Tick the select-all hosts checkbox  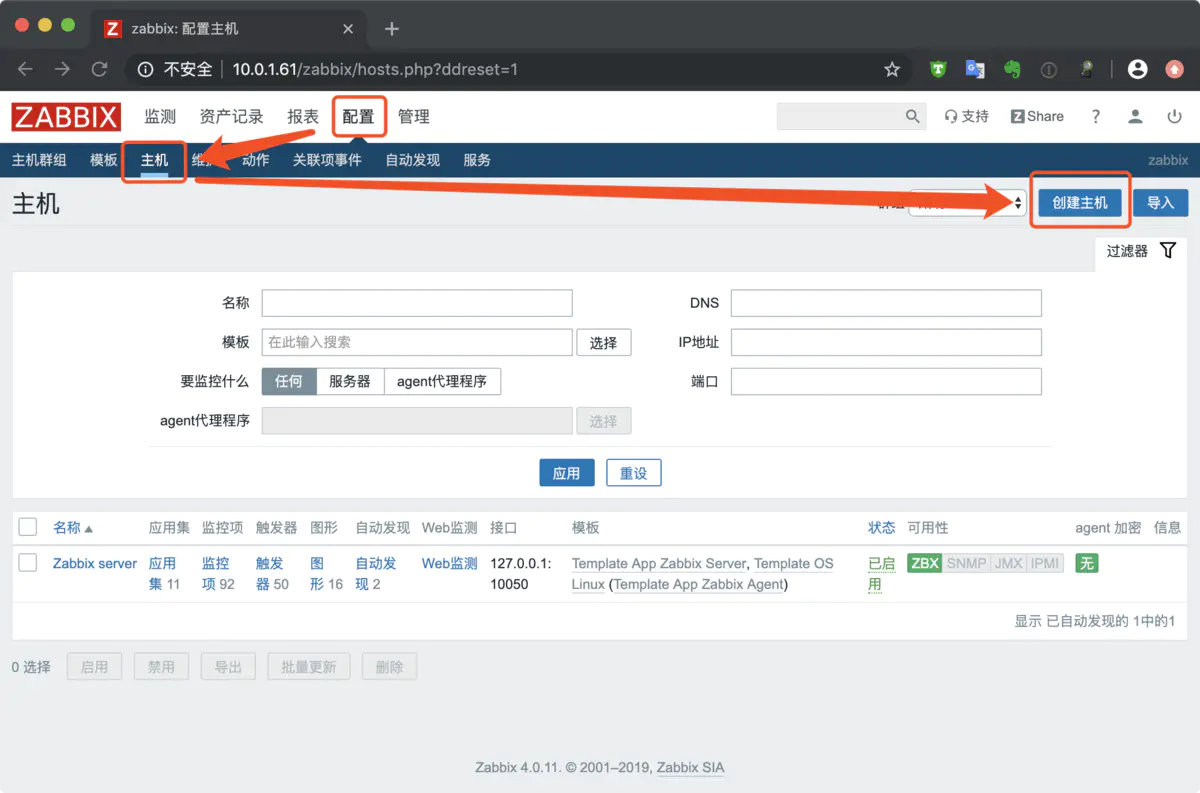coord(28,527)
